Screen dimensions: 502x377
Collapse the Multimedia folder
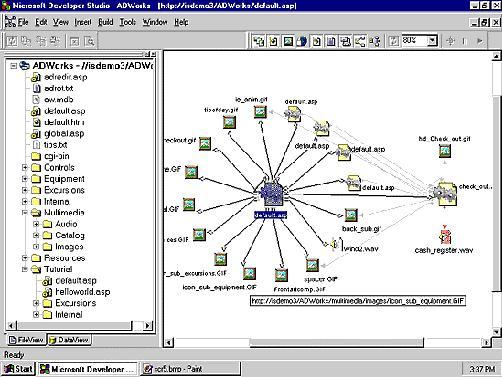point(25,212)
